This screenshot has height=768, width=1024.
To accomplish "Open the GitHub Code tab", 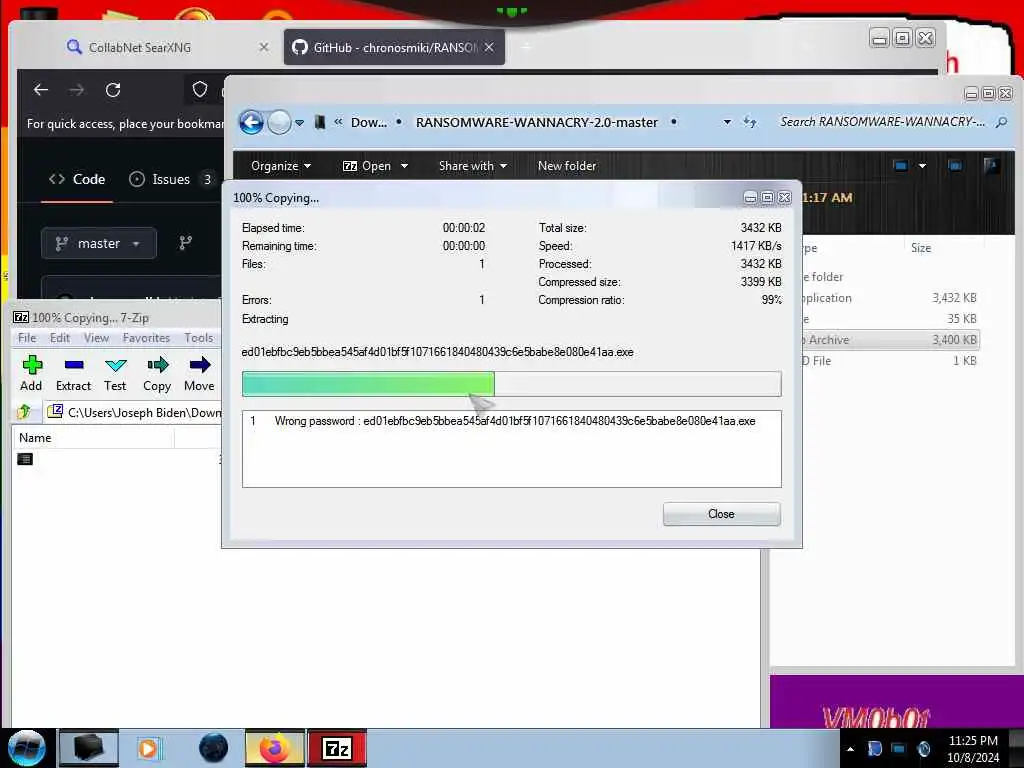I will pos(77,179).
